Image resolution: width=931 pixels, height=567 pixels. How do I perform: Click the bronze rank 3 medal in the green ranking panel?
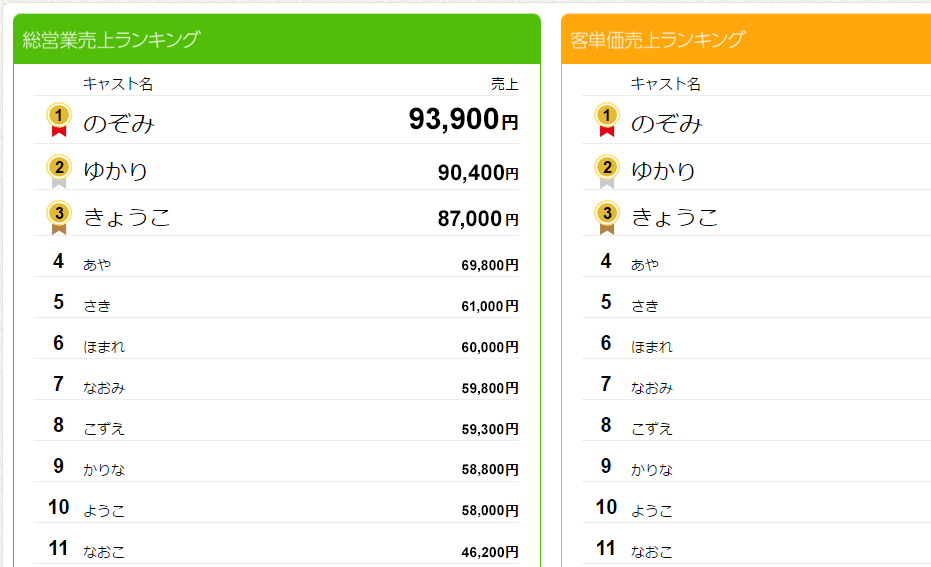59,218
